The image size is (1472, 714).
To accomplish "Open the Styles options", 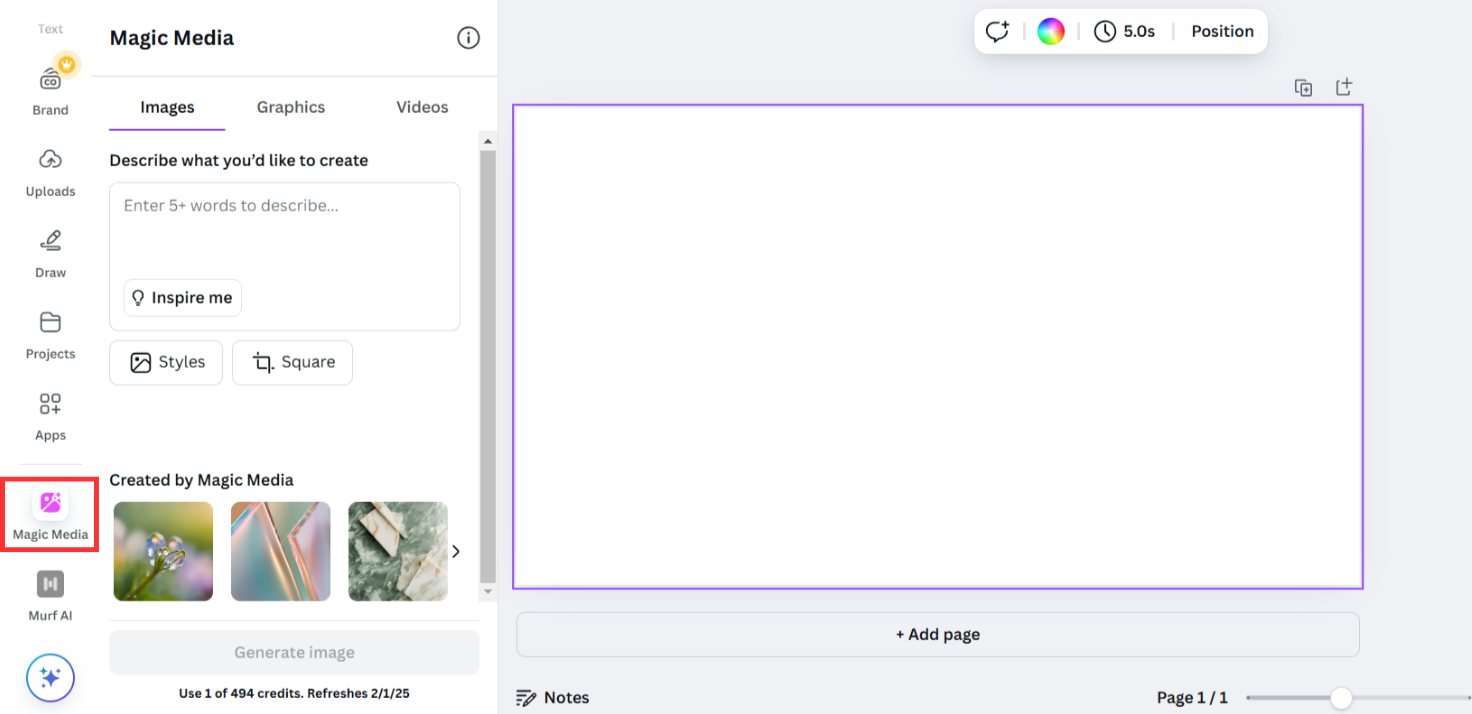I will pos(165,362).
